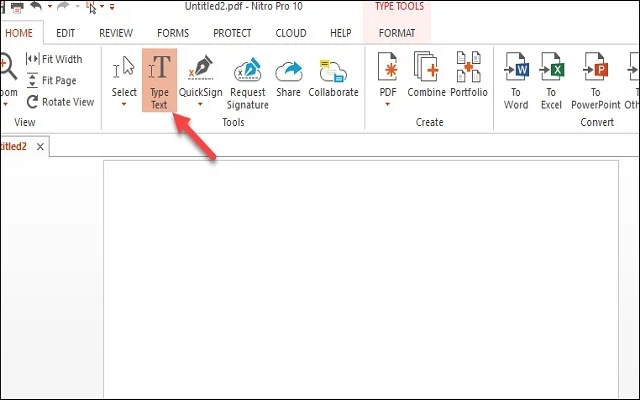The height and width of the screenshot is (400, 640).
Task: Click the Print icon in quick access toolbar
Action: tap(17, 7)
